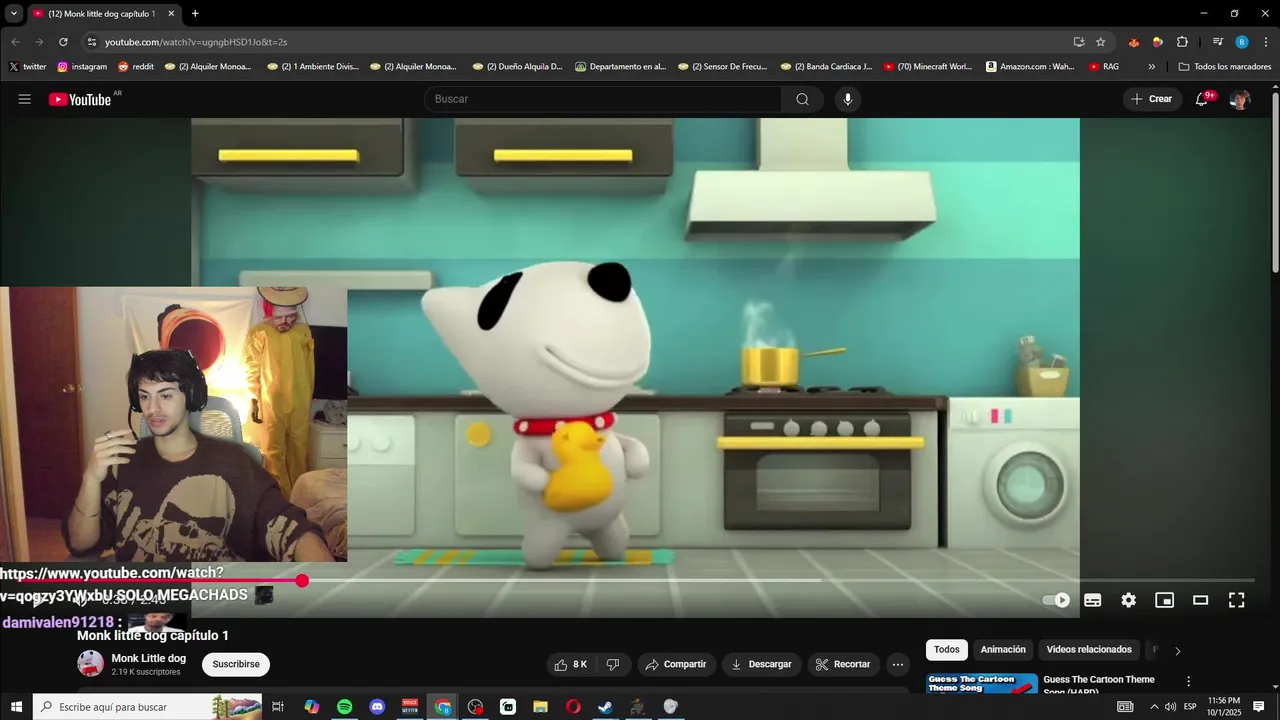Screen dimensions: 1280x720
Task: Open the YouTube guide hamburger menu
Action: (x=25, y=99)
